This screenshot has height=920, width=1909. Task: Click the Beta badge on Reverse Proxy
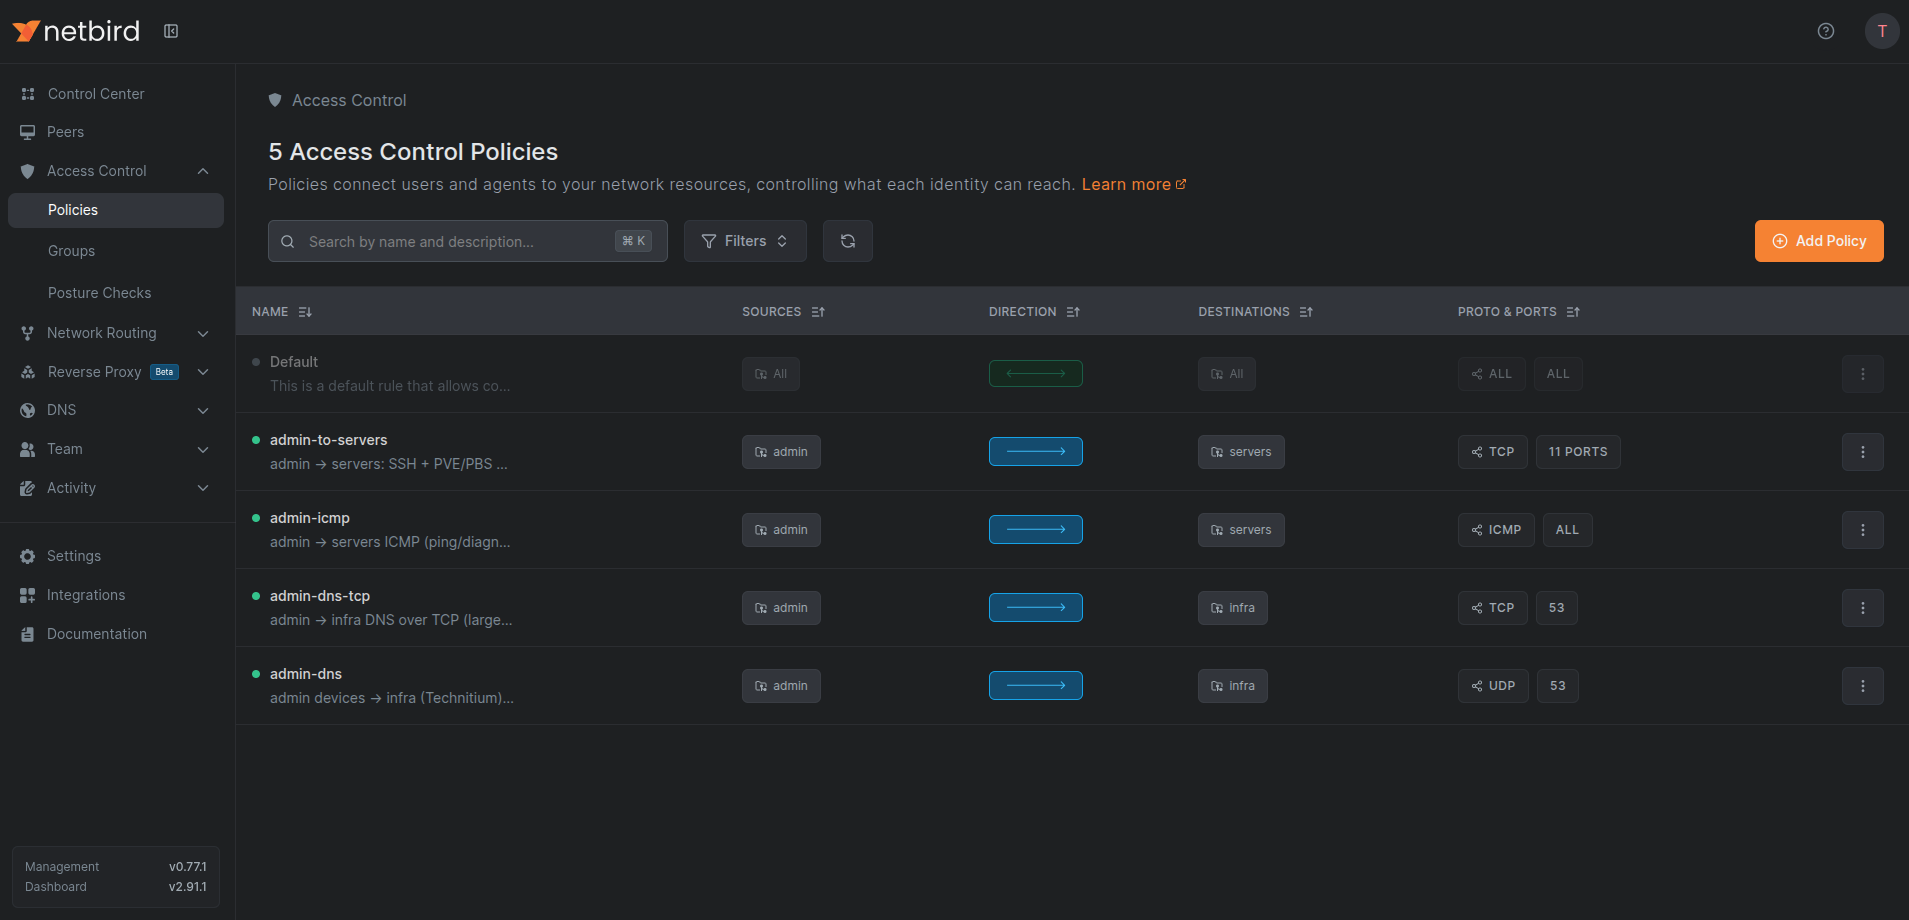pyautogui.click(x=164, y=372)
